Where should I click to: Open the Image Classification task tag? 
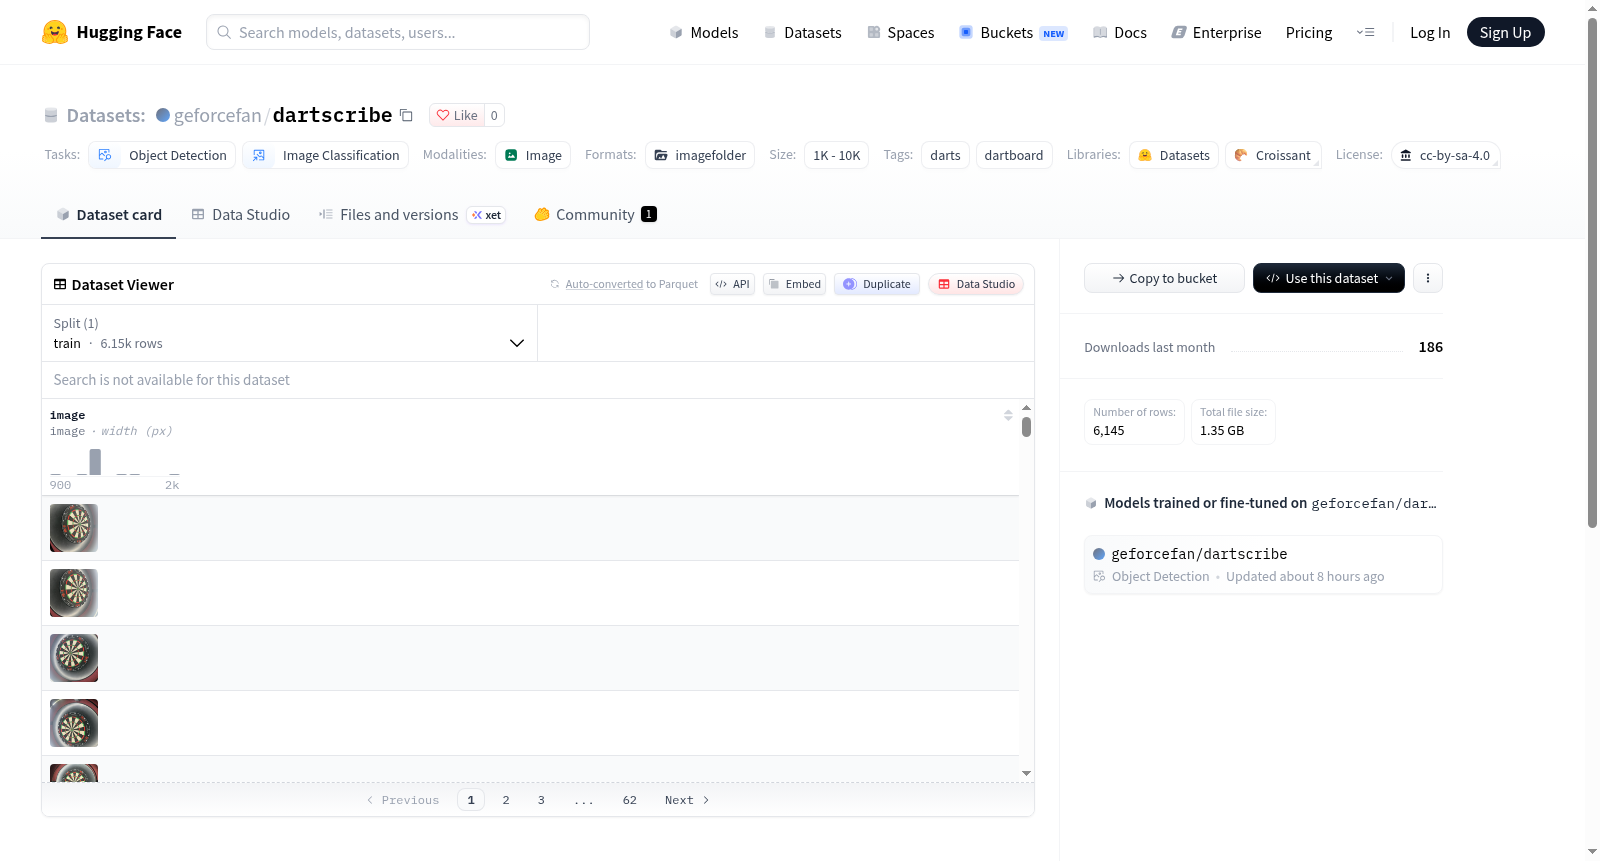325,155
